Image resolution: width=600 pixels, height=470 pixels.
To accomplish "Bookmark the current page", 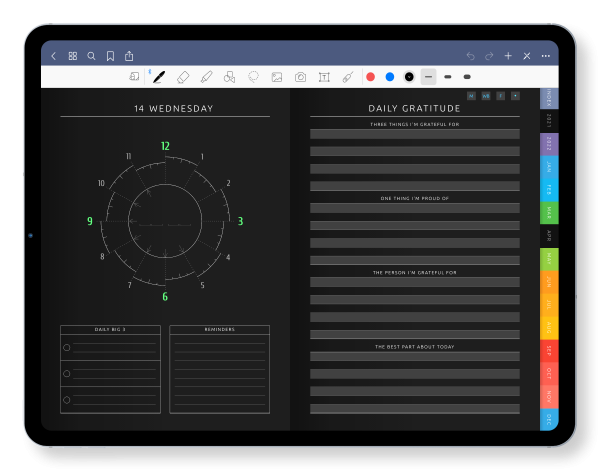I will (x=110, y=56).
